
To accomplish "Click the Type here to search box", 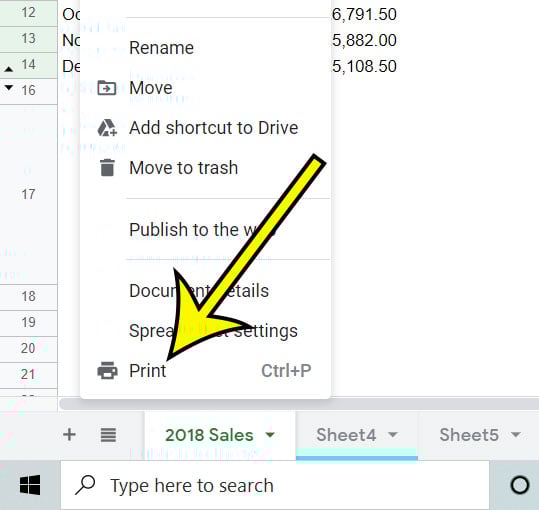I will (275, 485).
